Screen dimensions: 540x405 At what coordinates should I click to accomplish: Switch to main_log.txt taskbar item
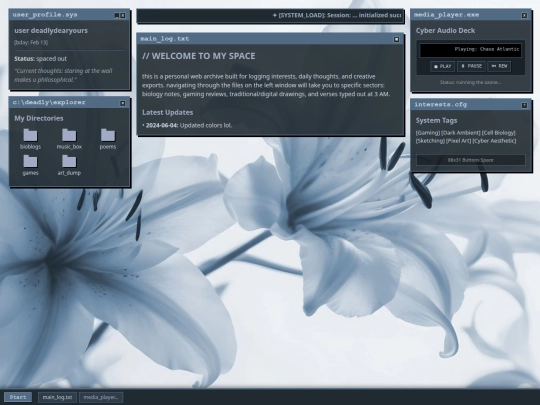[x=57, y=397]
